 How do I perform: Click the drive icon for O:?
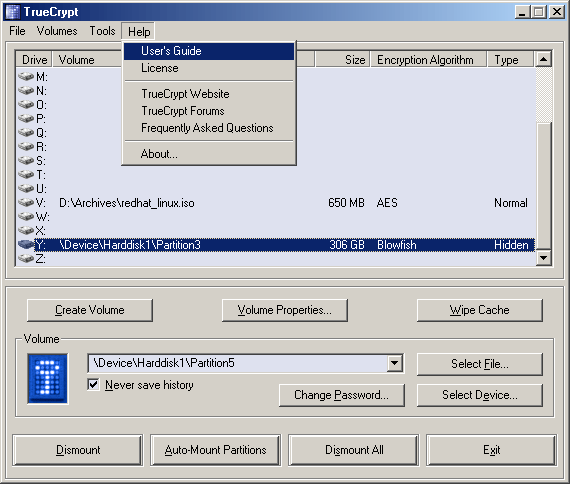tap(26, 104)
